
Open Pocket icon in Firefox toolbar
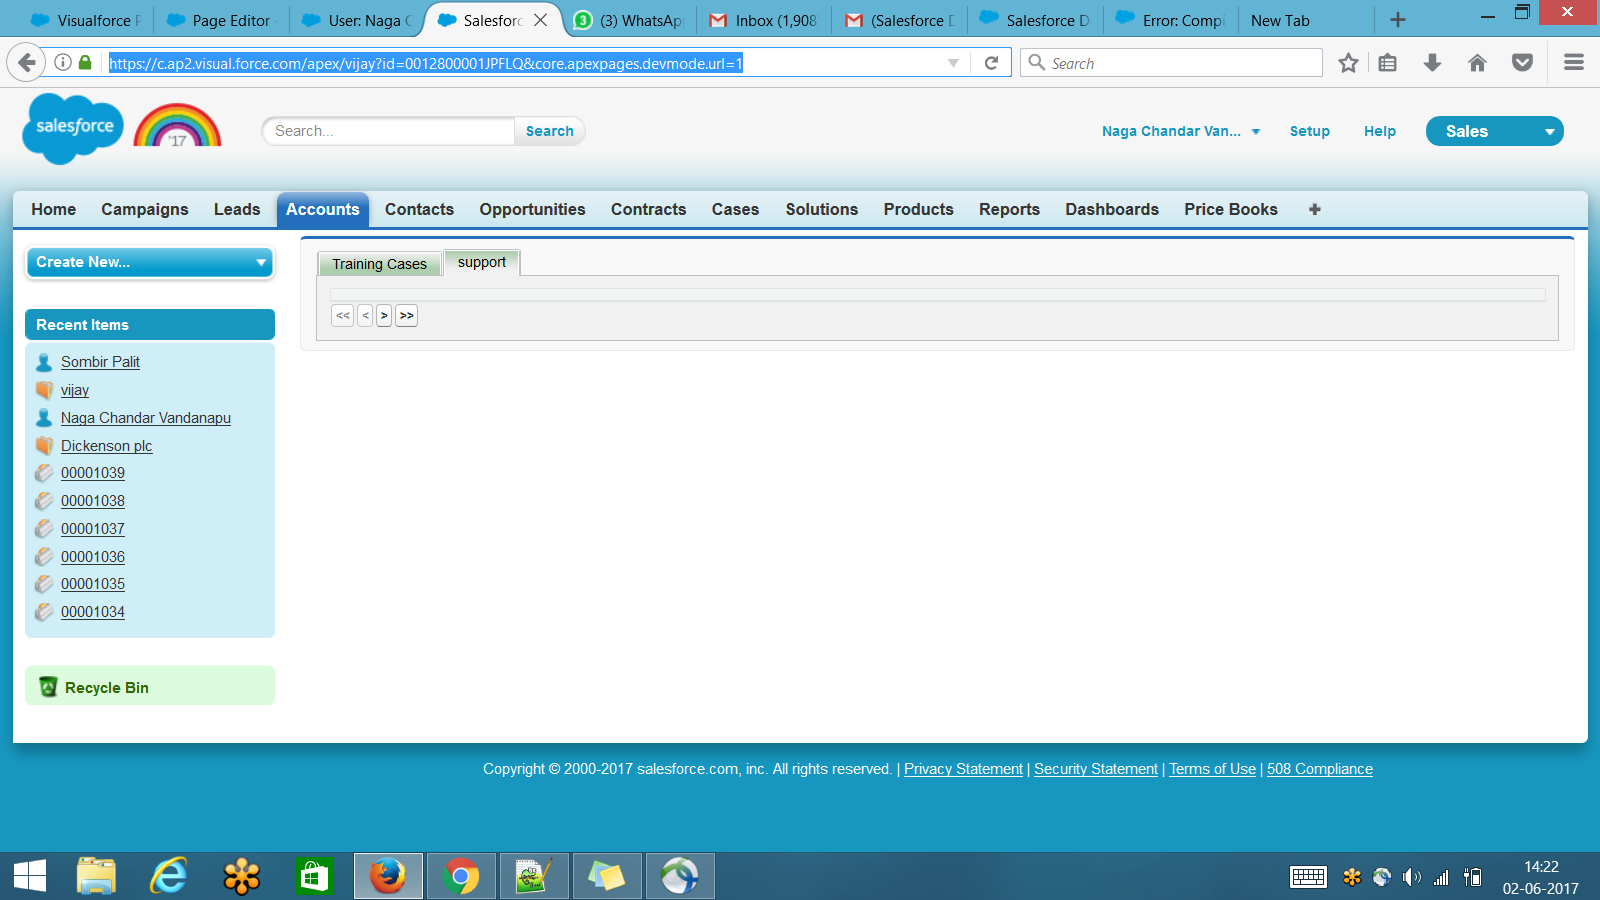pyautogui.click(x=1522, y=63)
